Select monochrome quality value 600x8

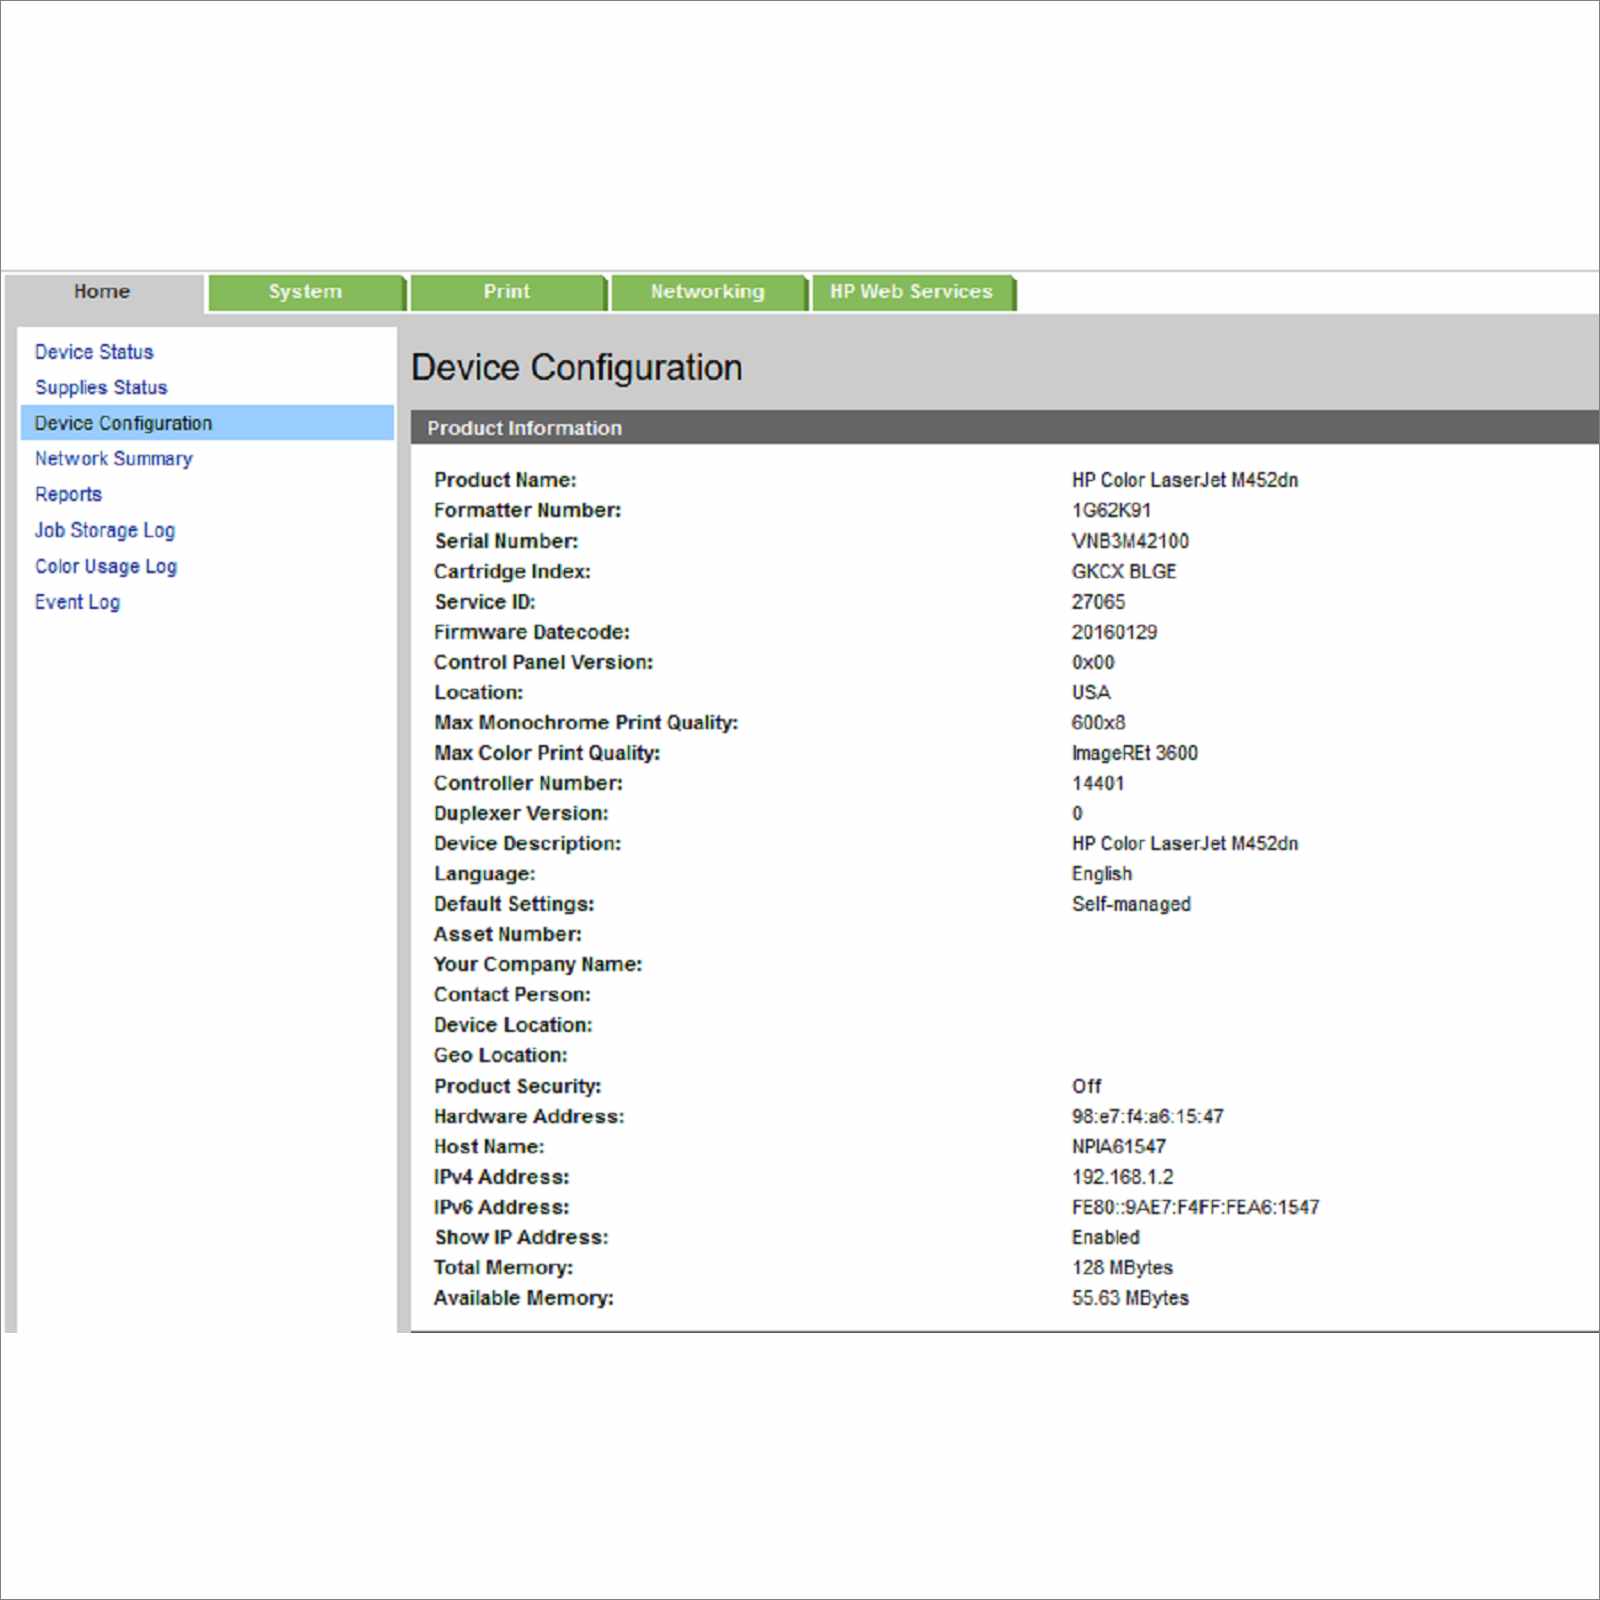tap(1098, 722)
